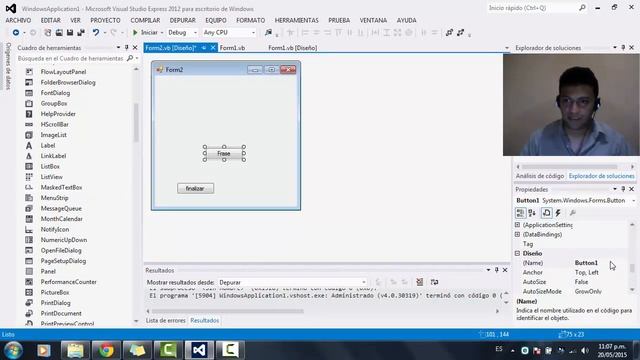Select MonthCalendar in the toolbox

click(x=61, y=219)
